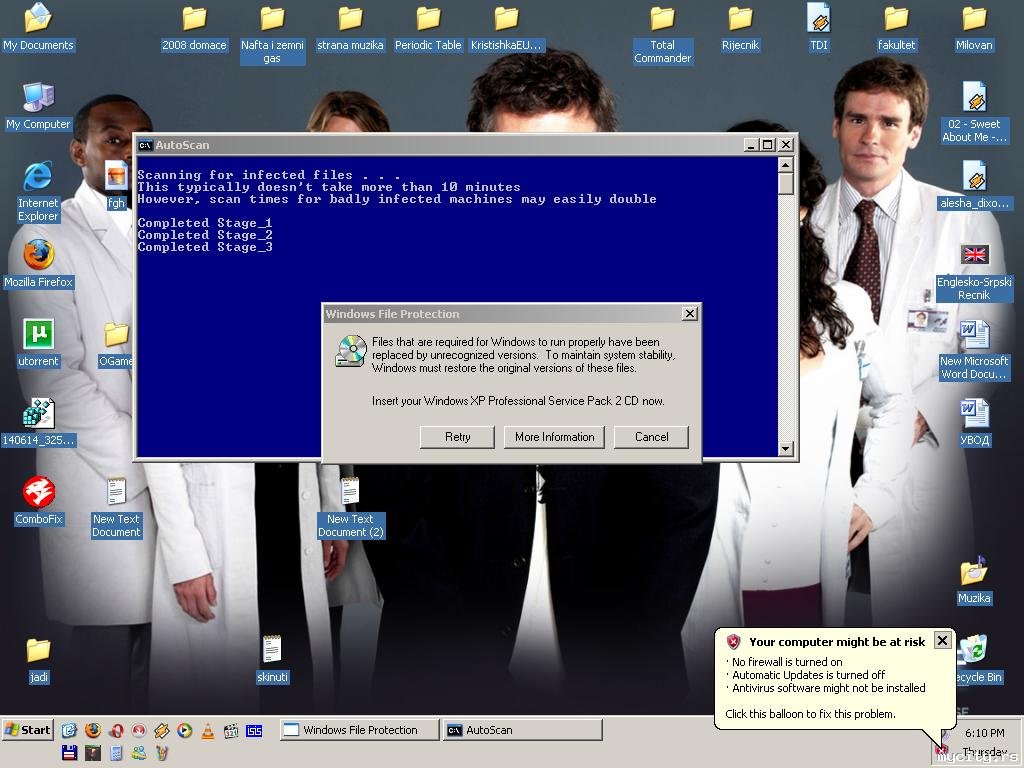Select the jadi folder on desktop

pyautogui.click(x=39, y=660)
